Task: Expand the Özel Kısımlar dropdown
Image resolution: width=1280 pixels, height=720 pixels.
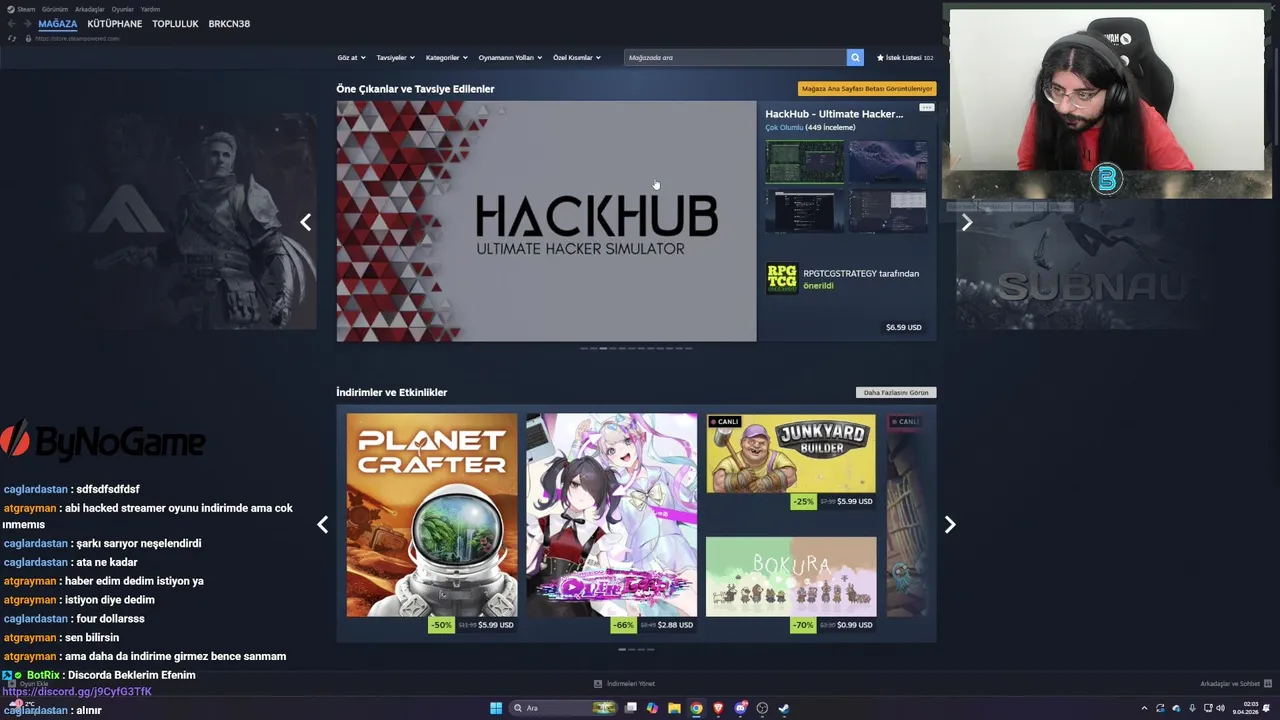Action: point(577,58)
